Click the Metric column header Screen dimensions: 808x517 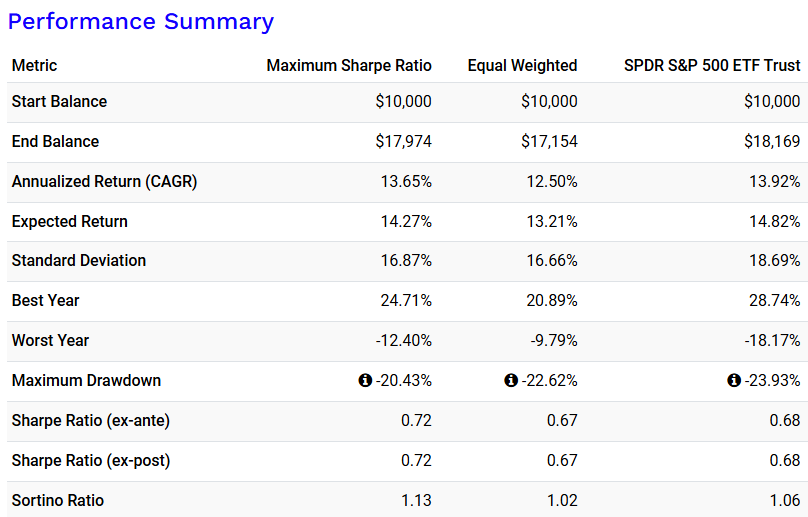pyautogui.click(x=34, y=65)
